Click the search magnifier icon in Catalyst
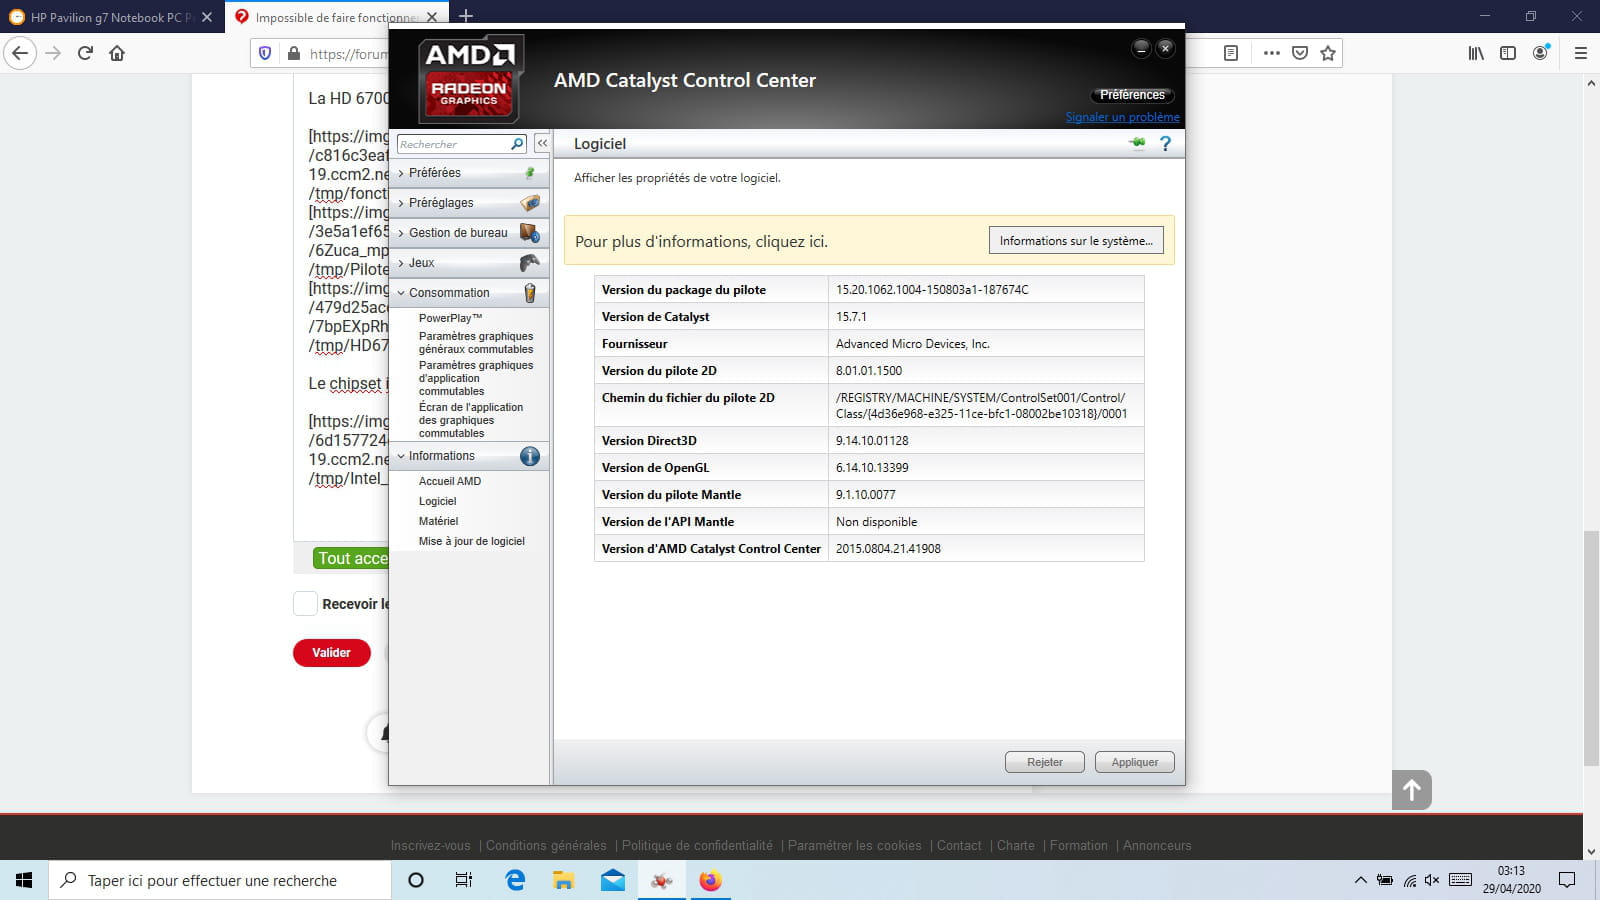1600x900 pixels. (x=517, y=144)
